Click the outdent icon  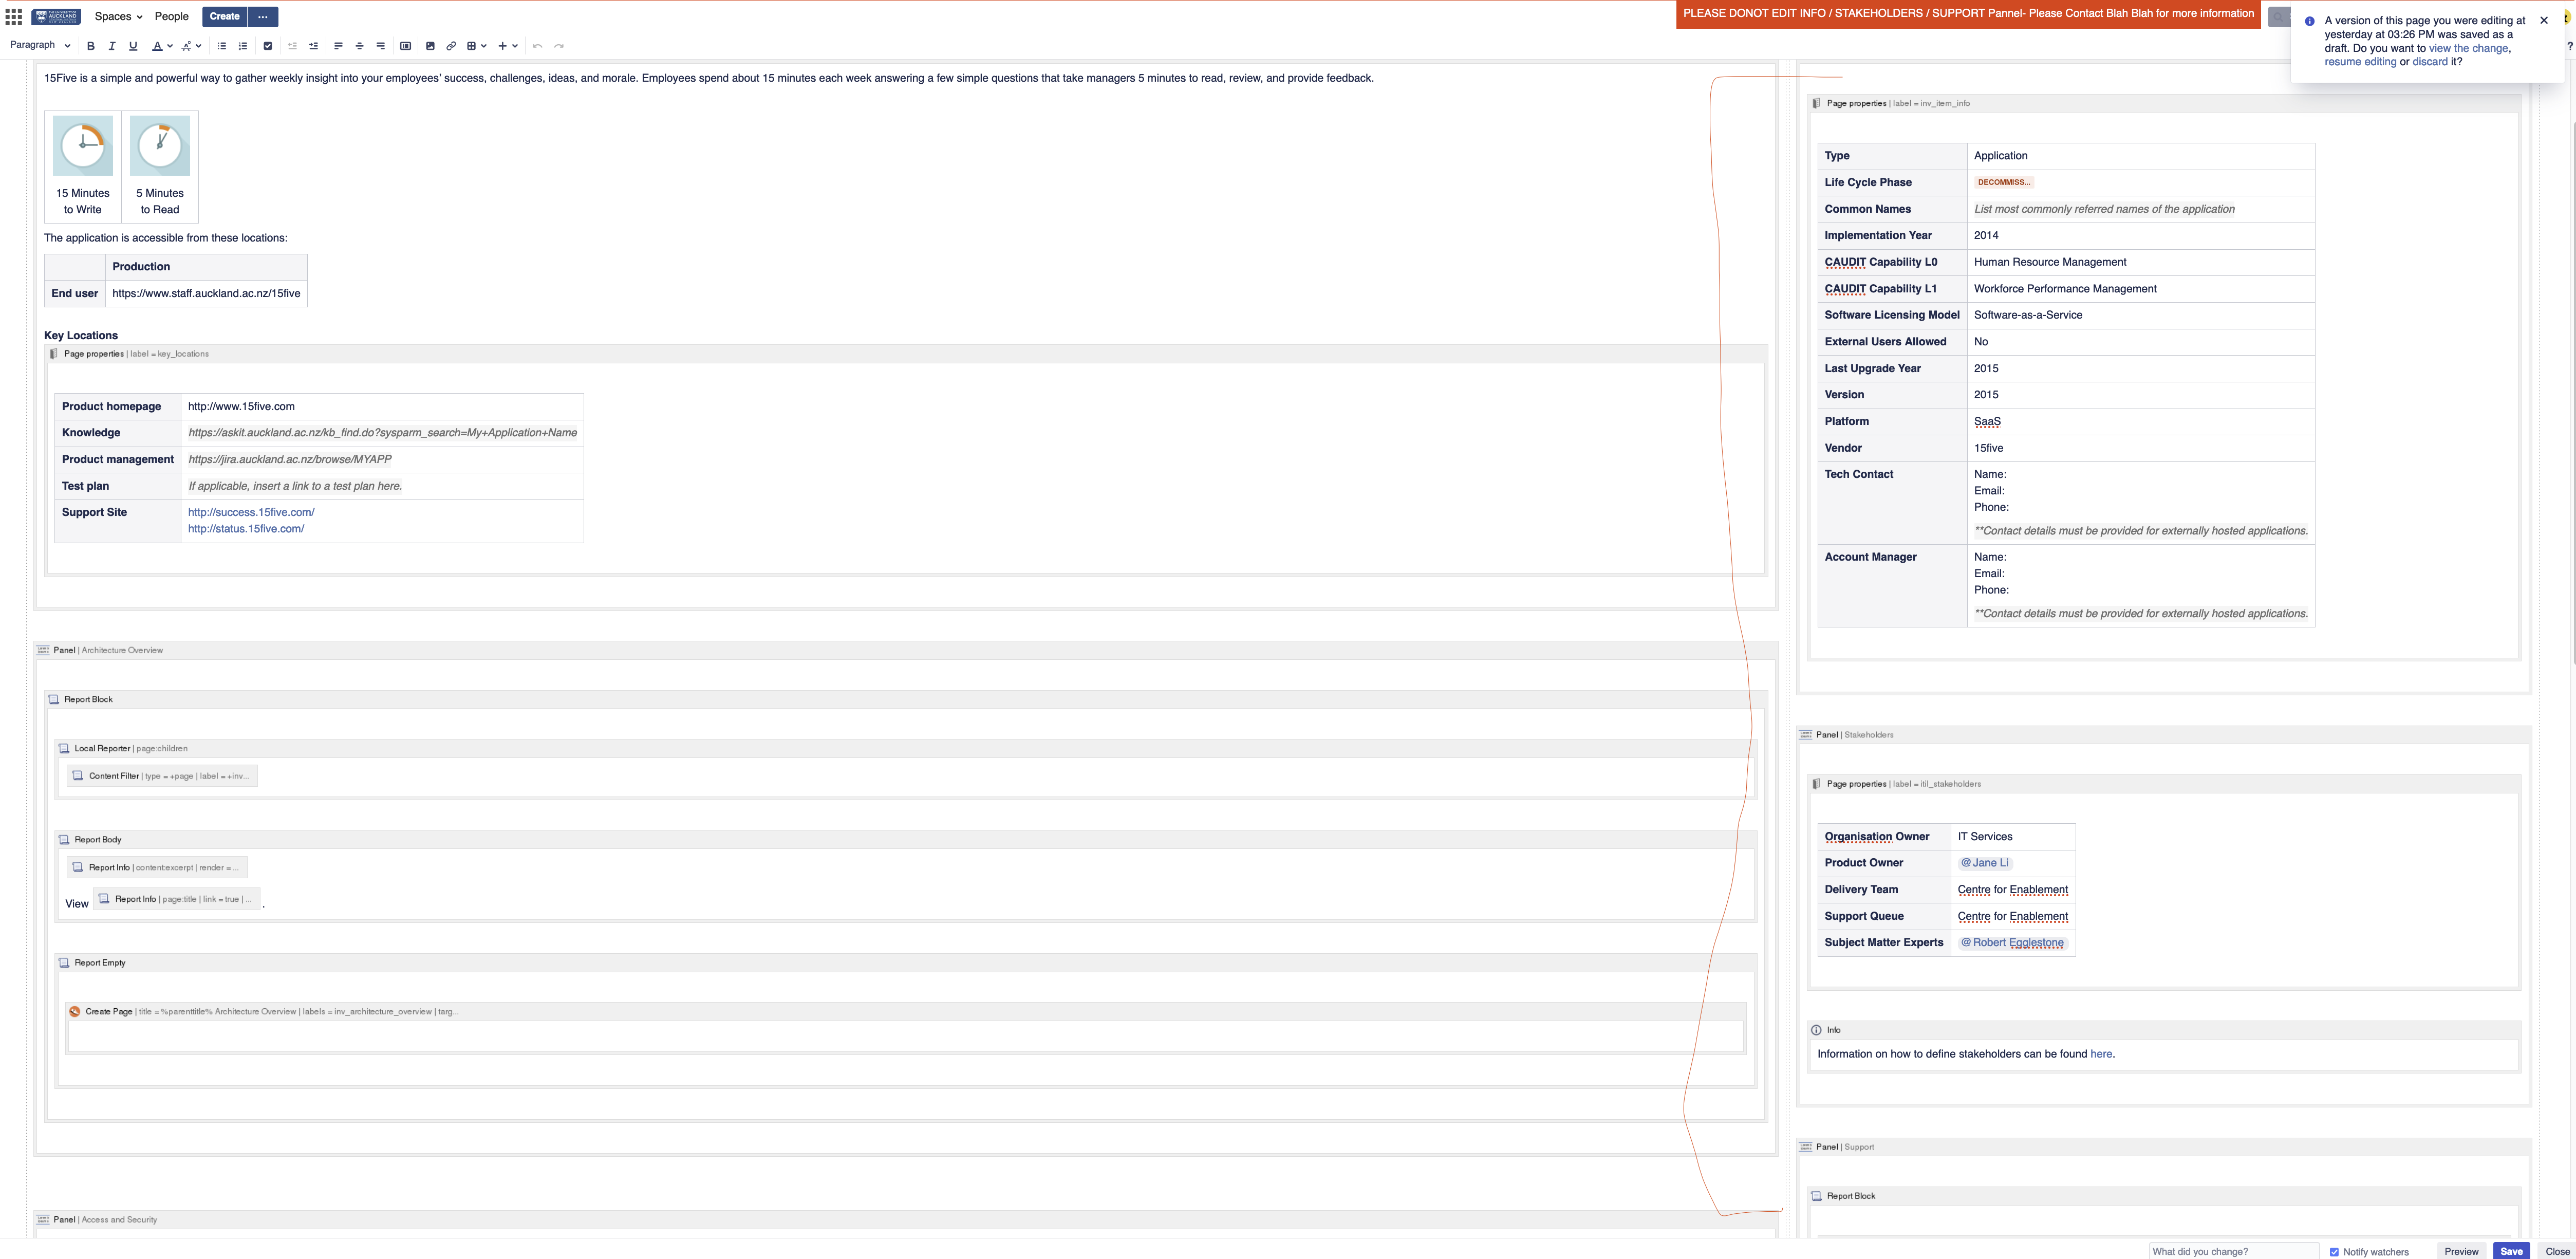(x=293, y=46)
